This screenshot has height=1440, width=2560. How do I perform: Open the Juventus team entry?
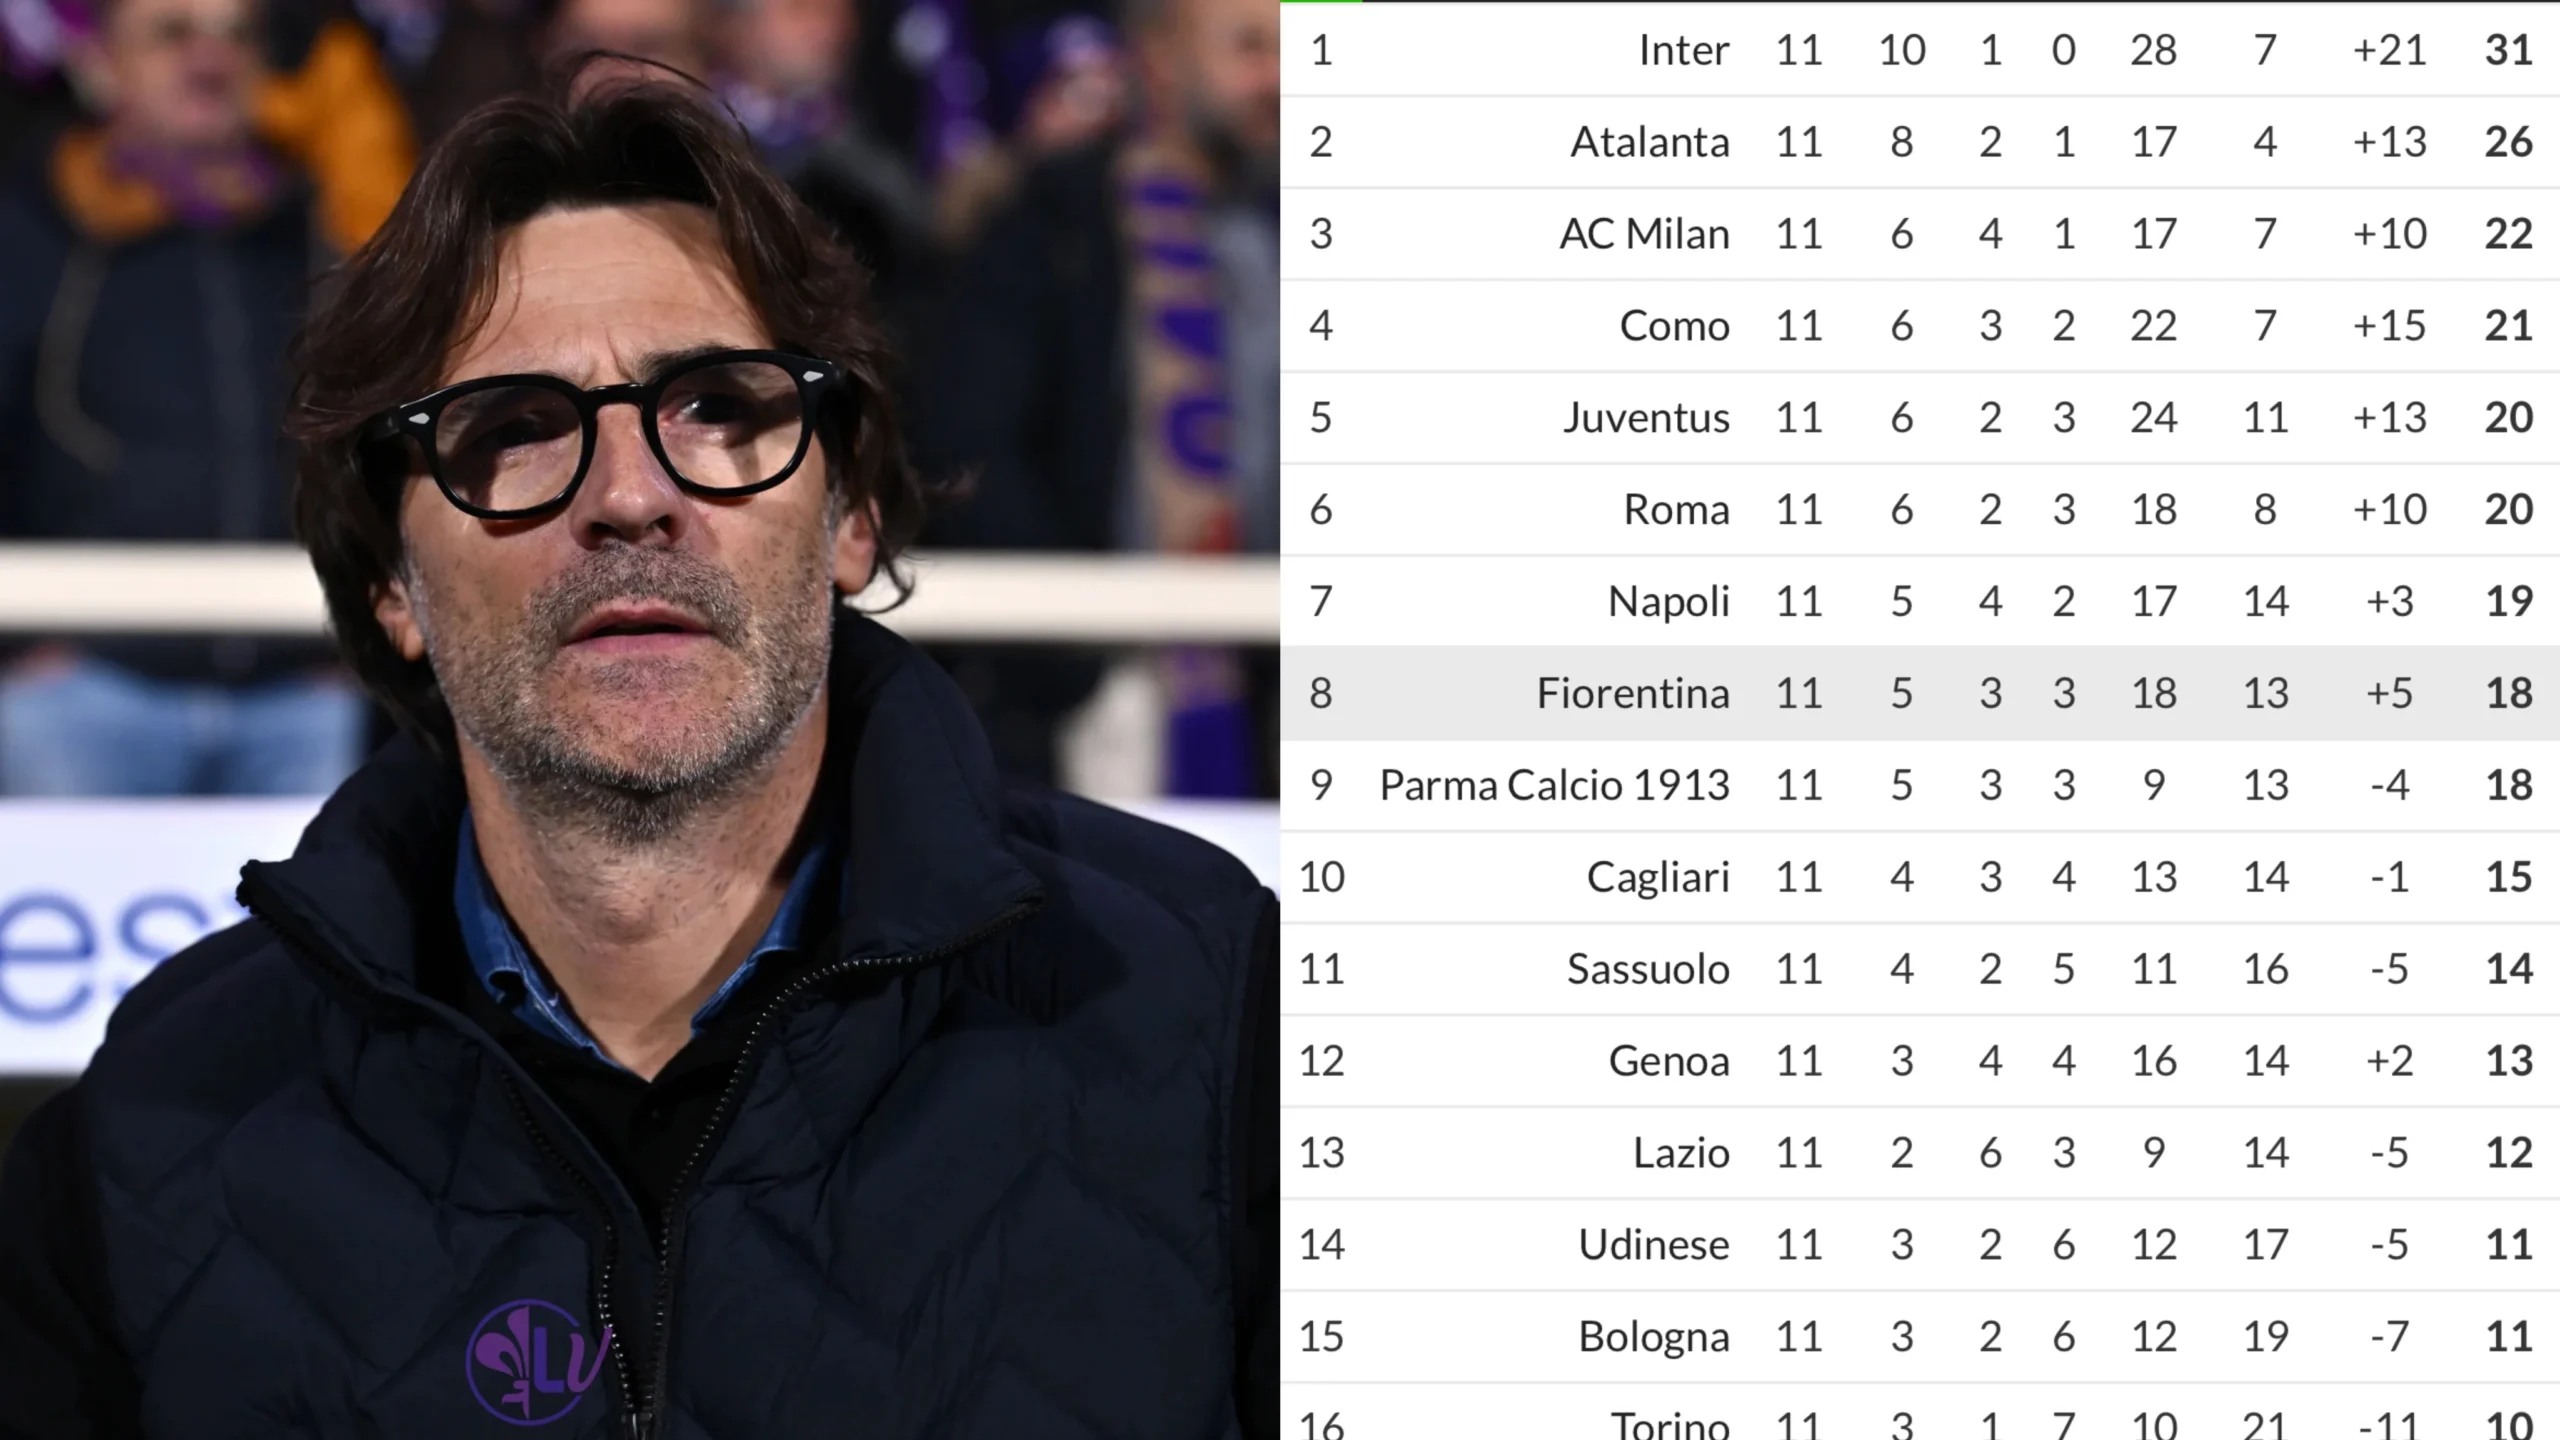(x=1646, y=418)
